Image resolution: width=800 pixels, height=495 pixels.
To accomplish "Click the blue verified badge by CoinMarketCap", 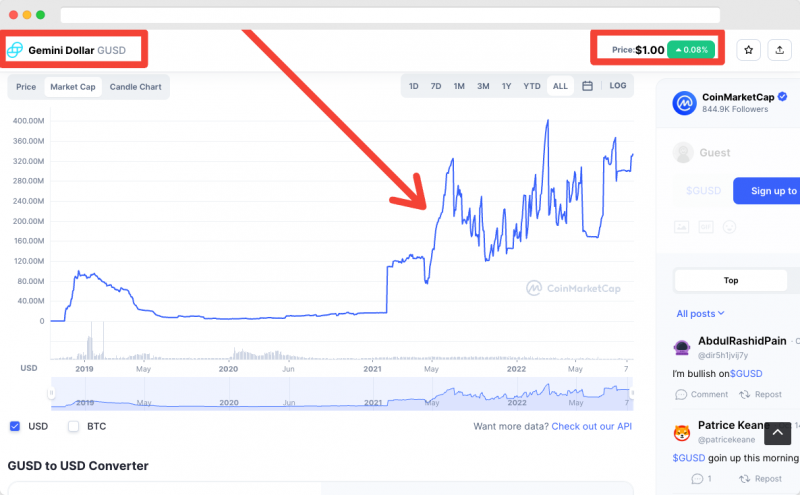I will pos(783,96).
